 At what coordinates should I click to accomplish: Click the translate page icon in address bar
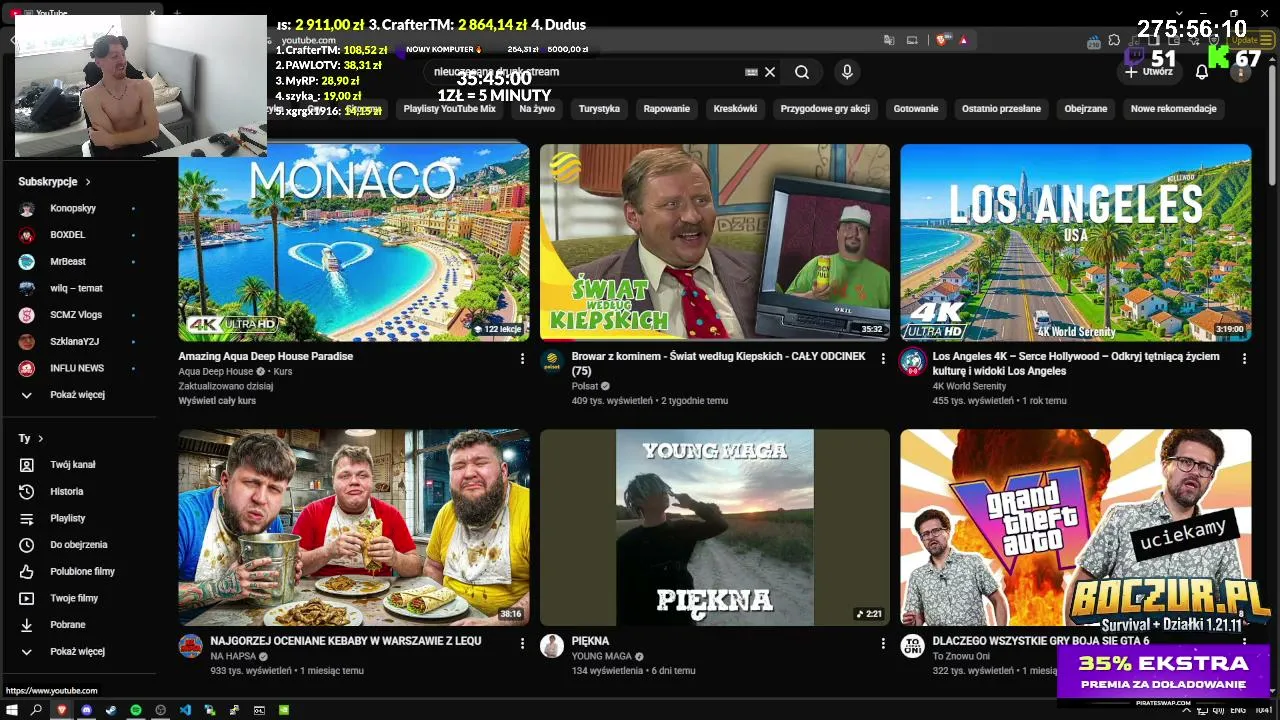click(888, 40)
